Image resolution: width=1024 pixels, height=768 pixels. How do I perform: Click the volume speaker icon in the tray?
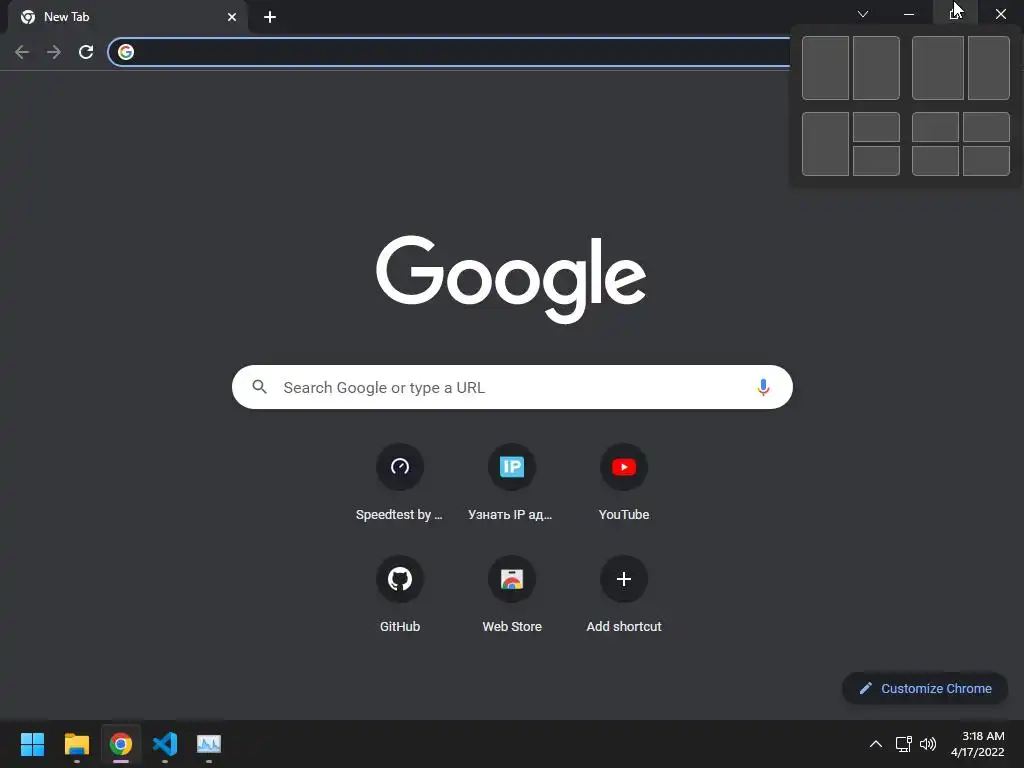coord(927,744)
